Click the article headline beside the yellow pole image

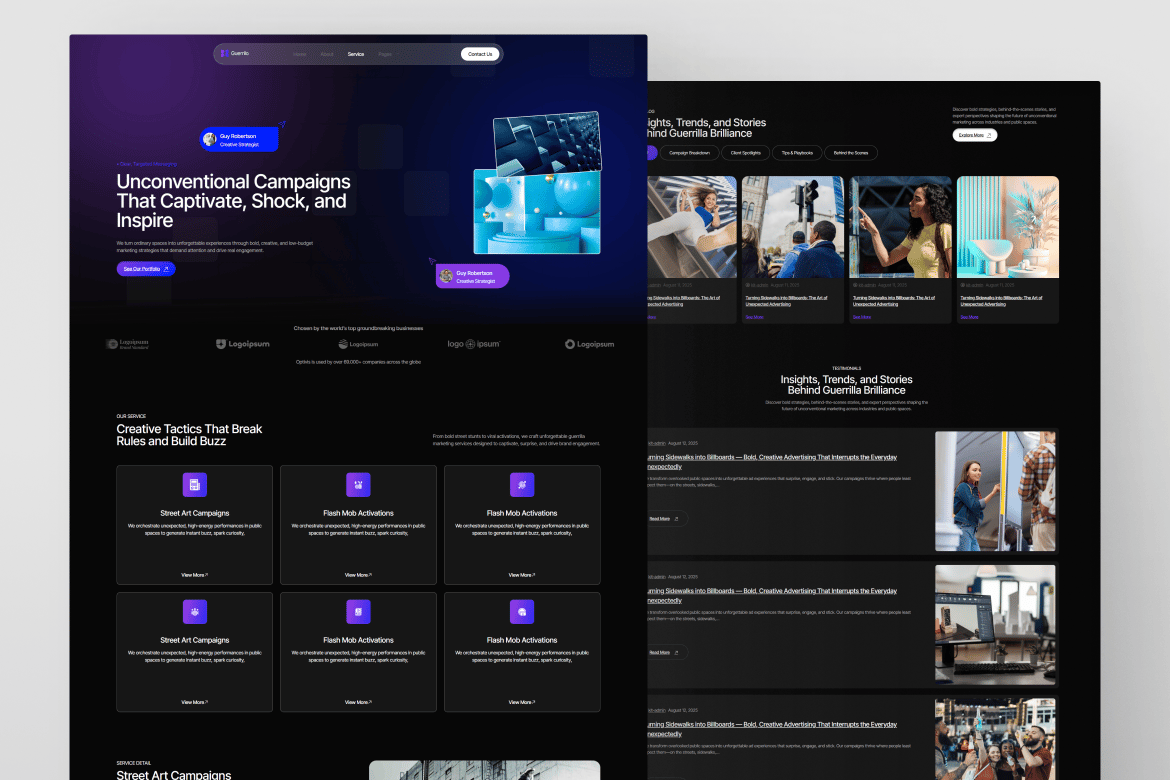click(x=772, y=461)
